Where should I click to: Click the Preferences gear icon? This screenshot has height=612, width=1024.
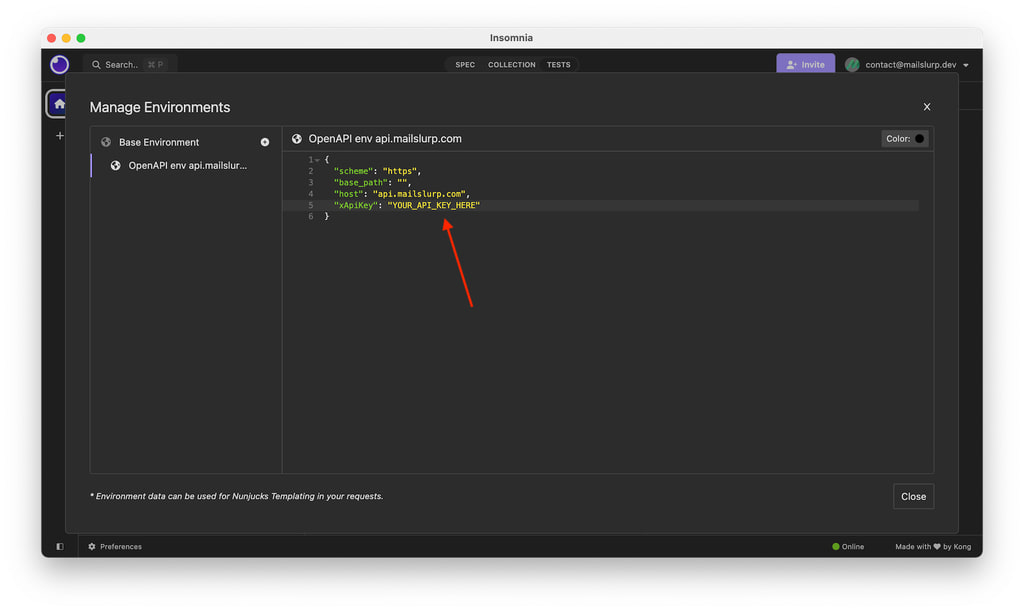tap(92, 547)
